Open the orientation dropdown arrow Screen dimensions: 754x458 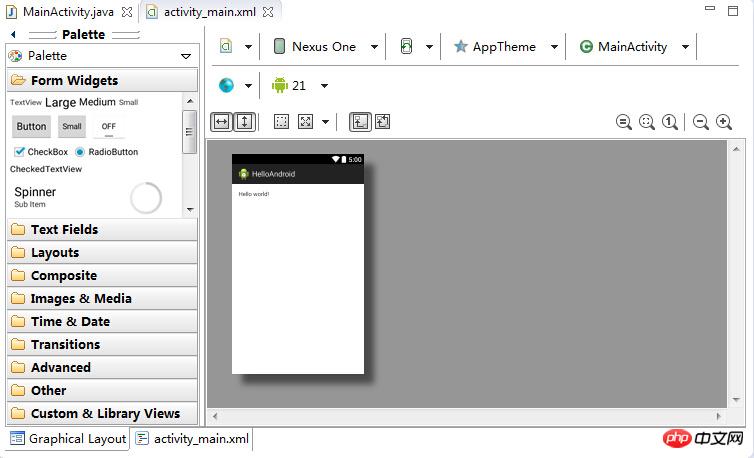pyautogui.click(x=429, y=47)
